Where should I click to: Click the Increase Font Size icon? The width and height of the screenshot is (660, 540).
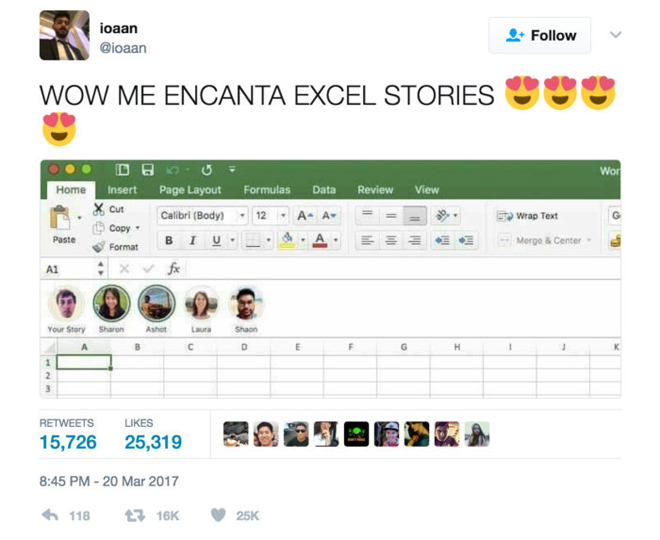tap(305, 216)
